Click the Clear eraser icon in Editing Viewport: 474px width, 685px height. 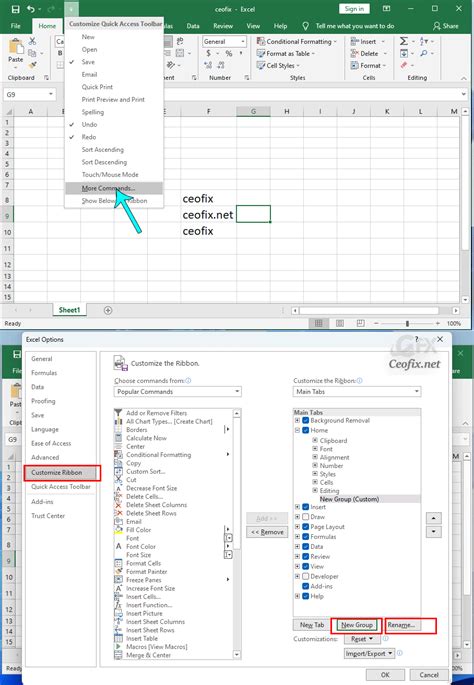tap(404, 65)
